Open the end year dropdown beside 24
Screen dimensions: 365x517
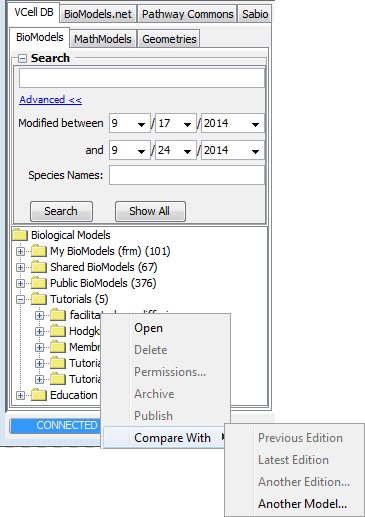(233, 150)
